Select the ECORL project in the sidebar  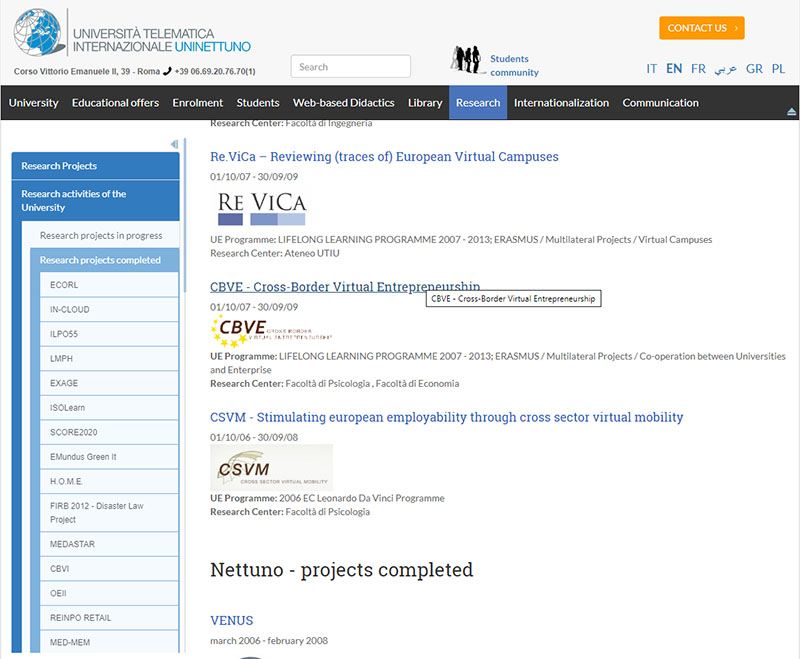pos(64,285)
